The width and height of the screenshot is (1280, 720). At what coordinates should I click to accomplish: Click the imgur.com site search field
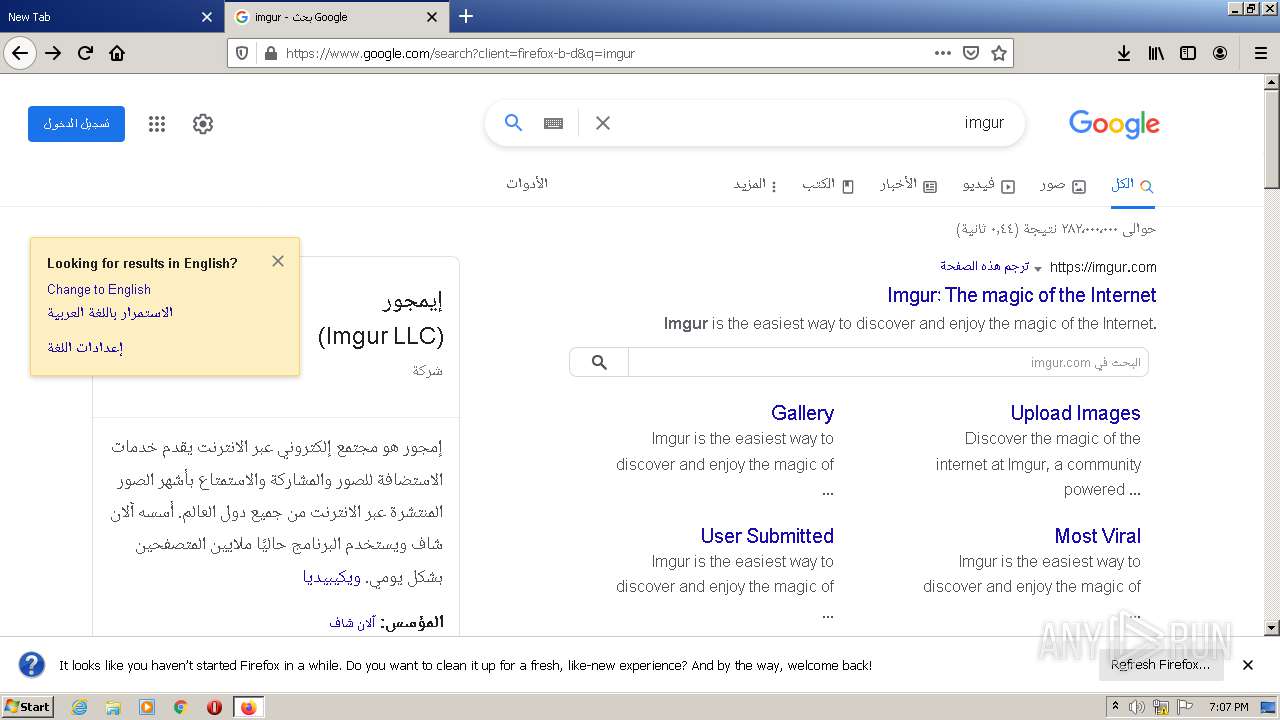tap(888, 362)
